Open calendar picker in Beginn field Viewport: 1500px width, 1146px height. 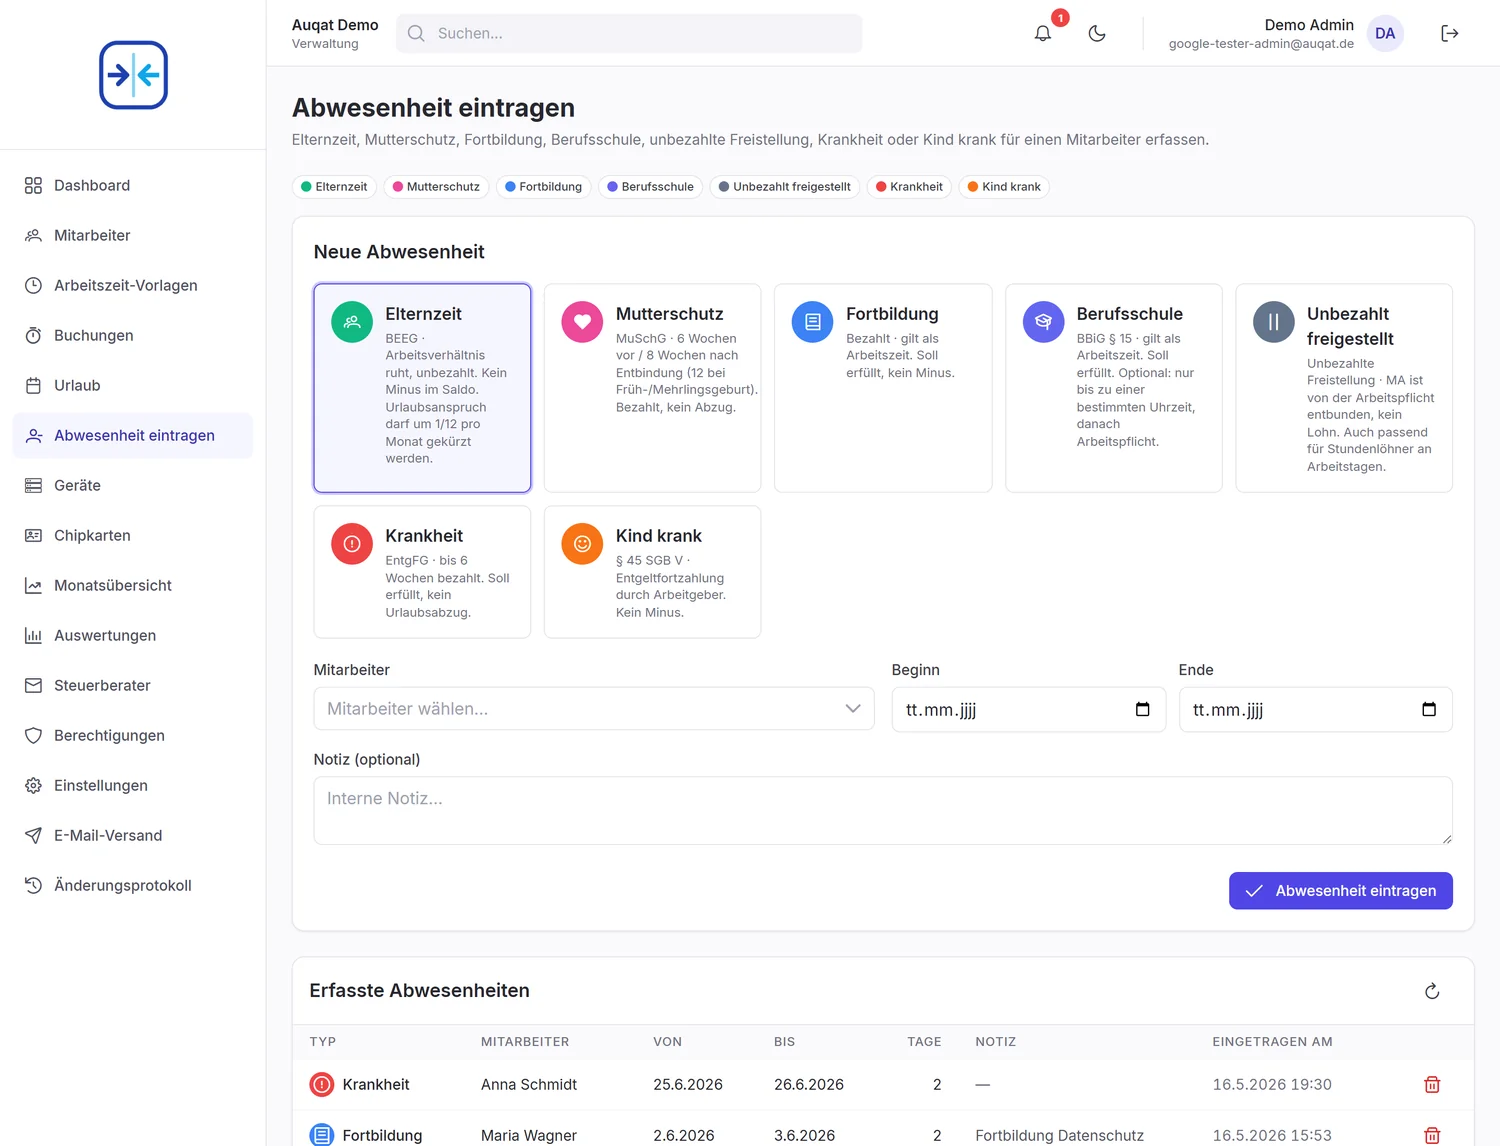coord(1142,709)
